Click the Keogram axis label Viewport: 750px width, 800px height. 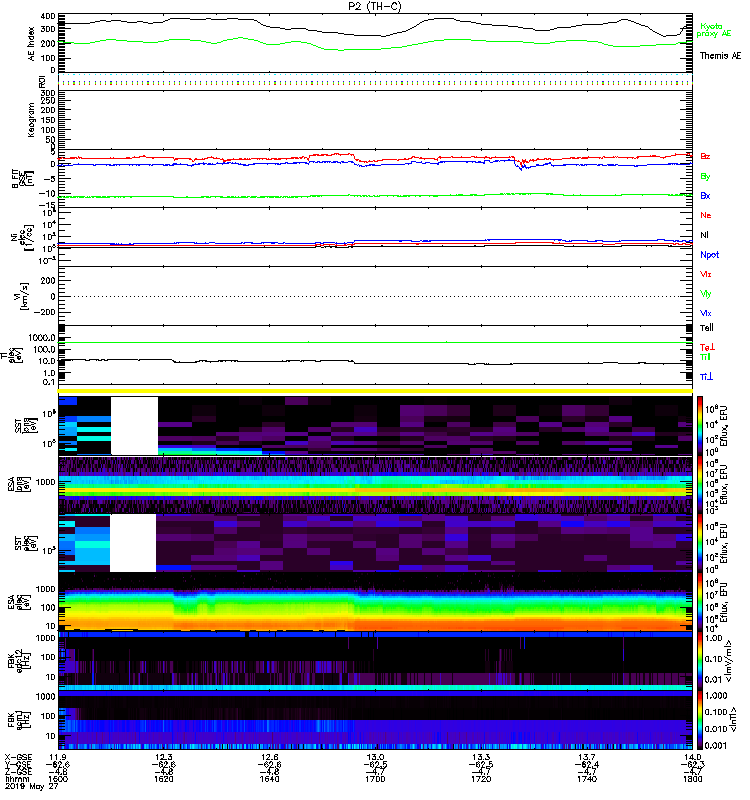(32, 120)
